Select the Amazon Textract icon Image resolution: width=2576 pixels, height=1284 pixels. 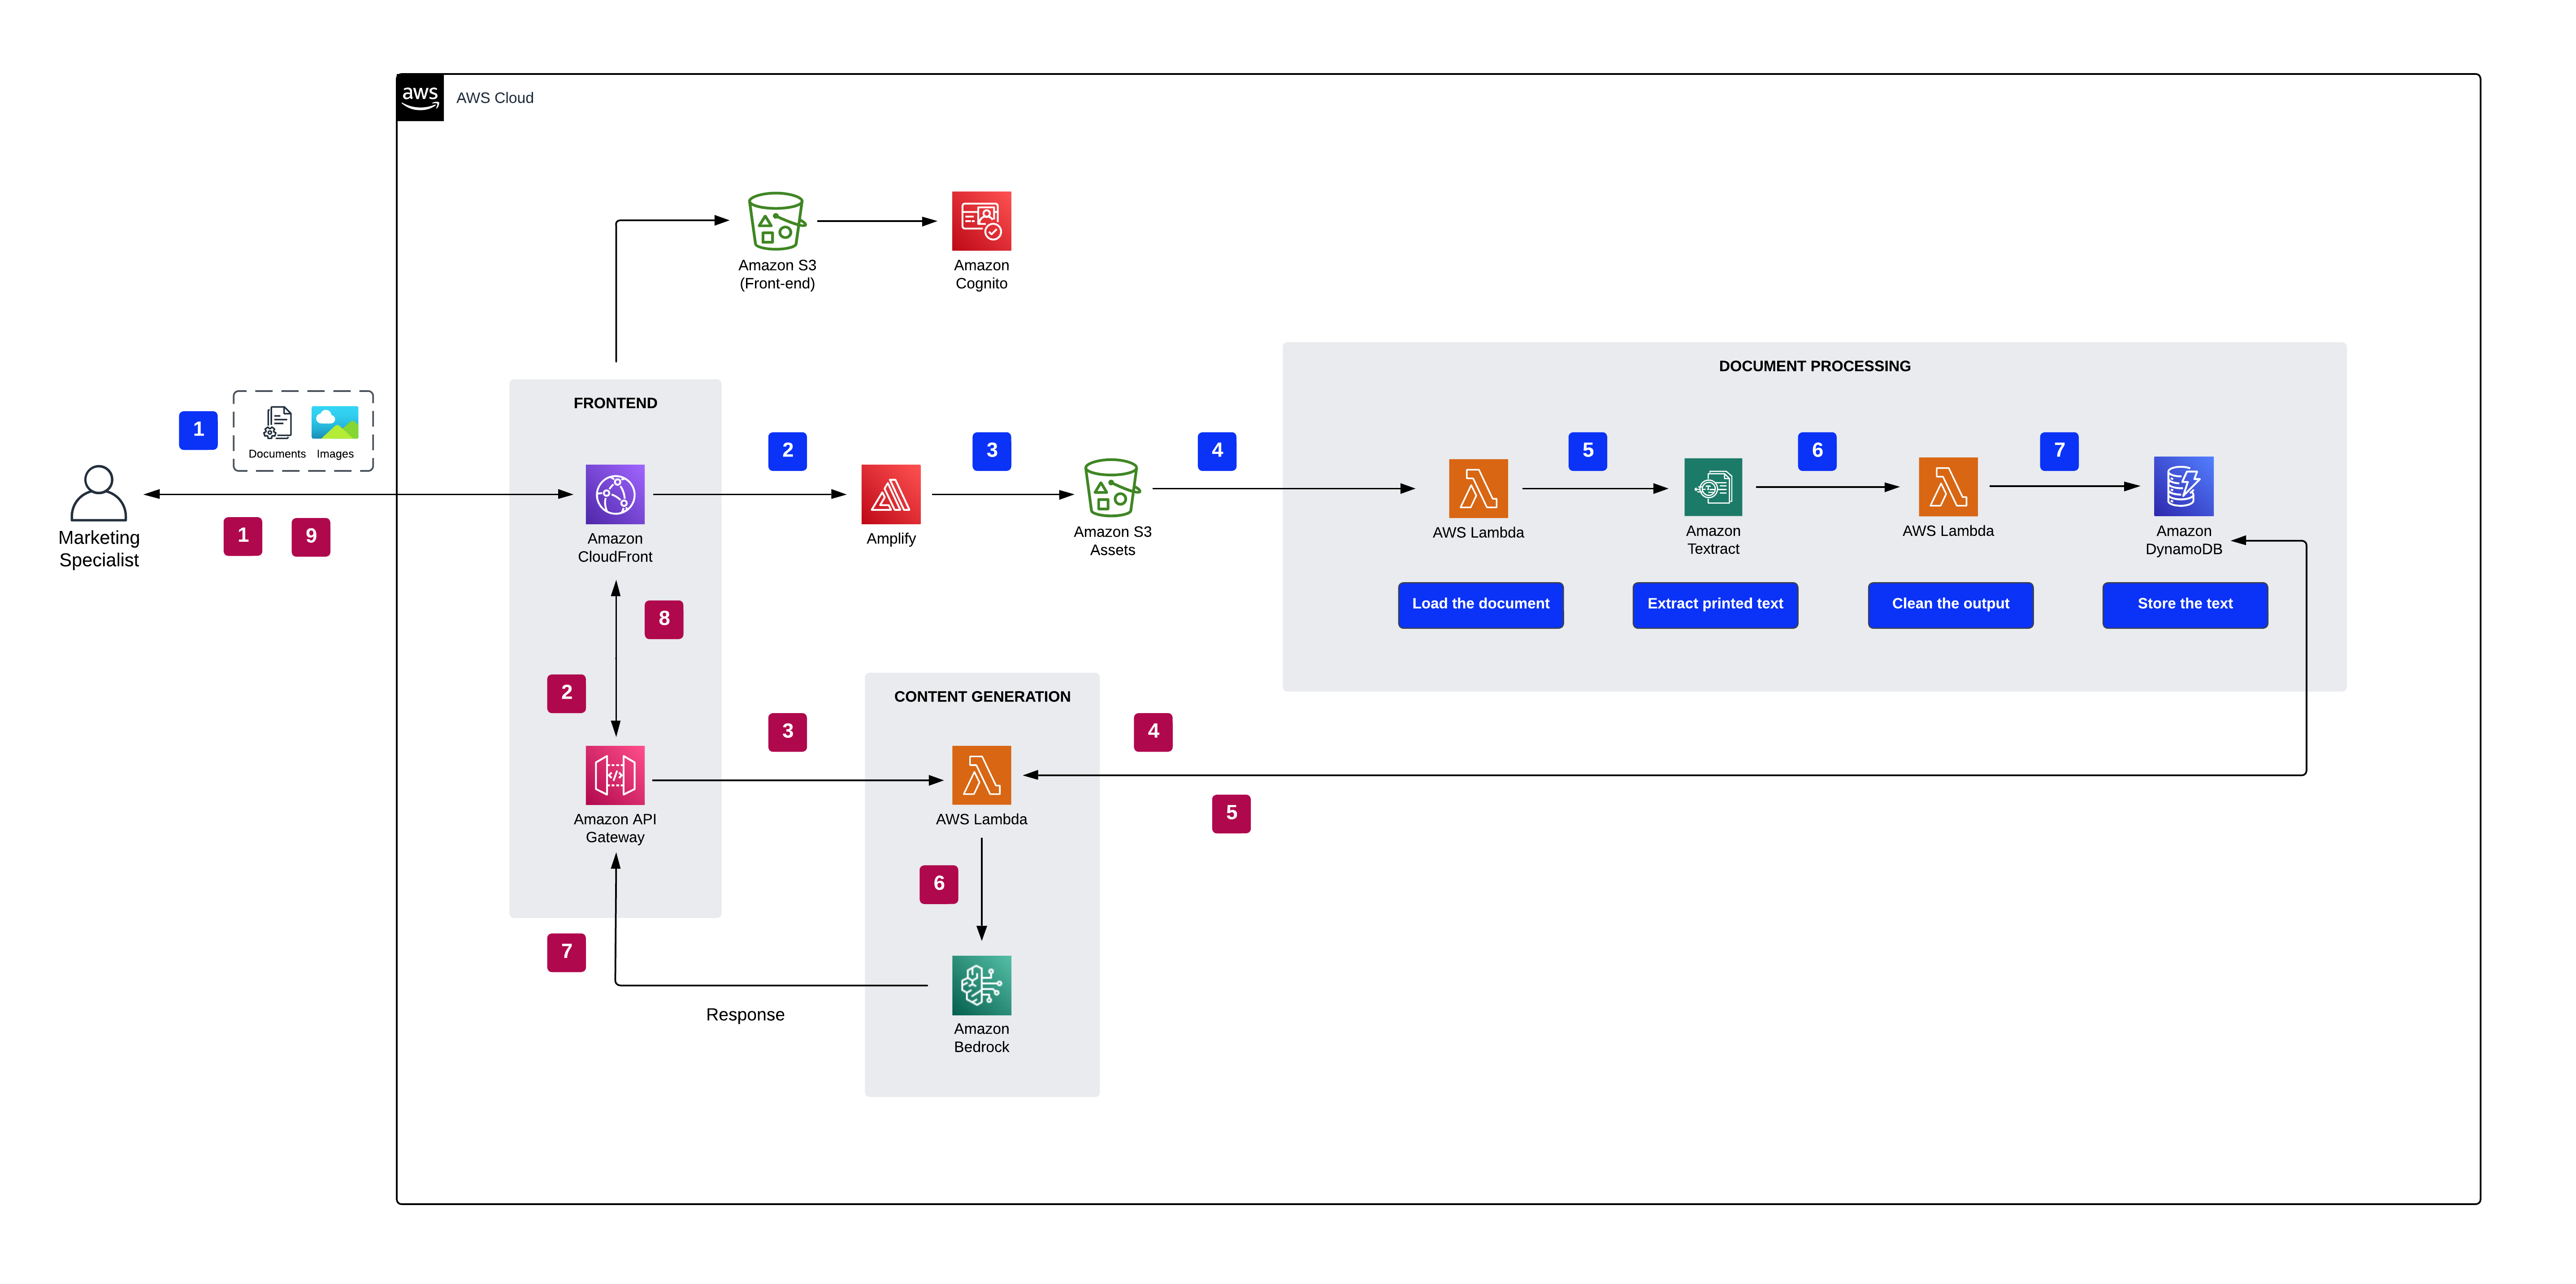point(1712,487)
